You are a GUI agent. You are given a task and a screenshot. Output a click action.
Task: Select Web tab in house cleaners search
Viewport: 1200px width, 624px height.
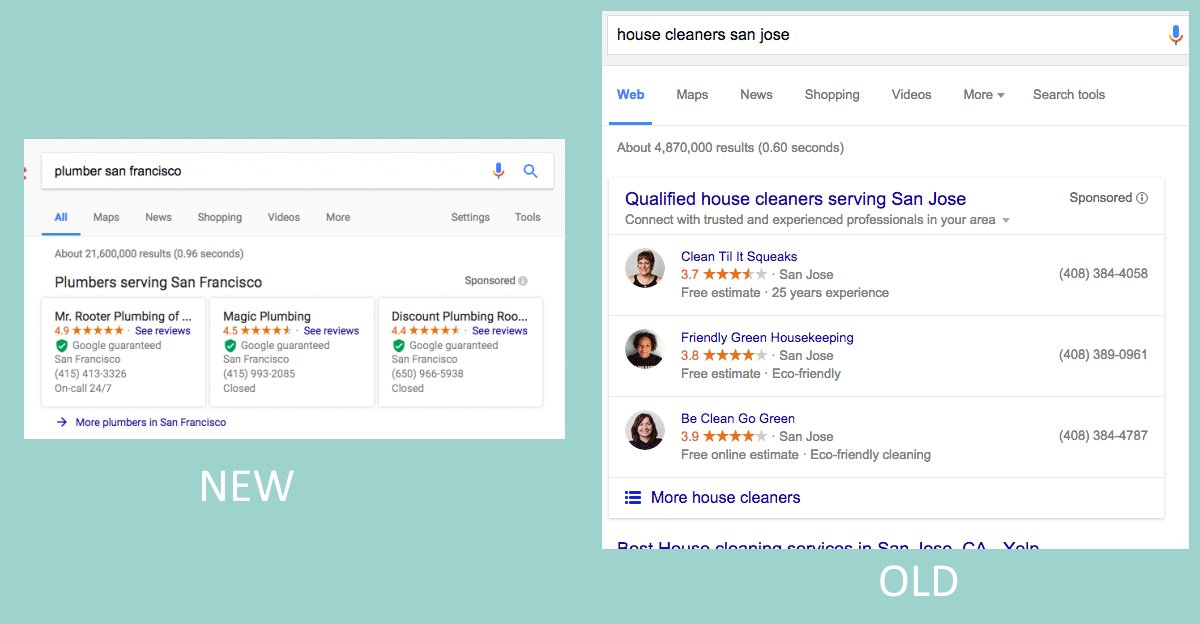(x=630, y=95)
